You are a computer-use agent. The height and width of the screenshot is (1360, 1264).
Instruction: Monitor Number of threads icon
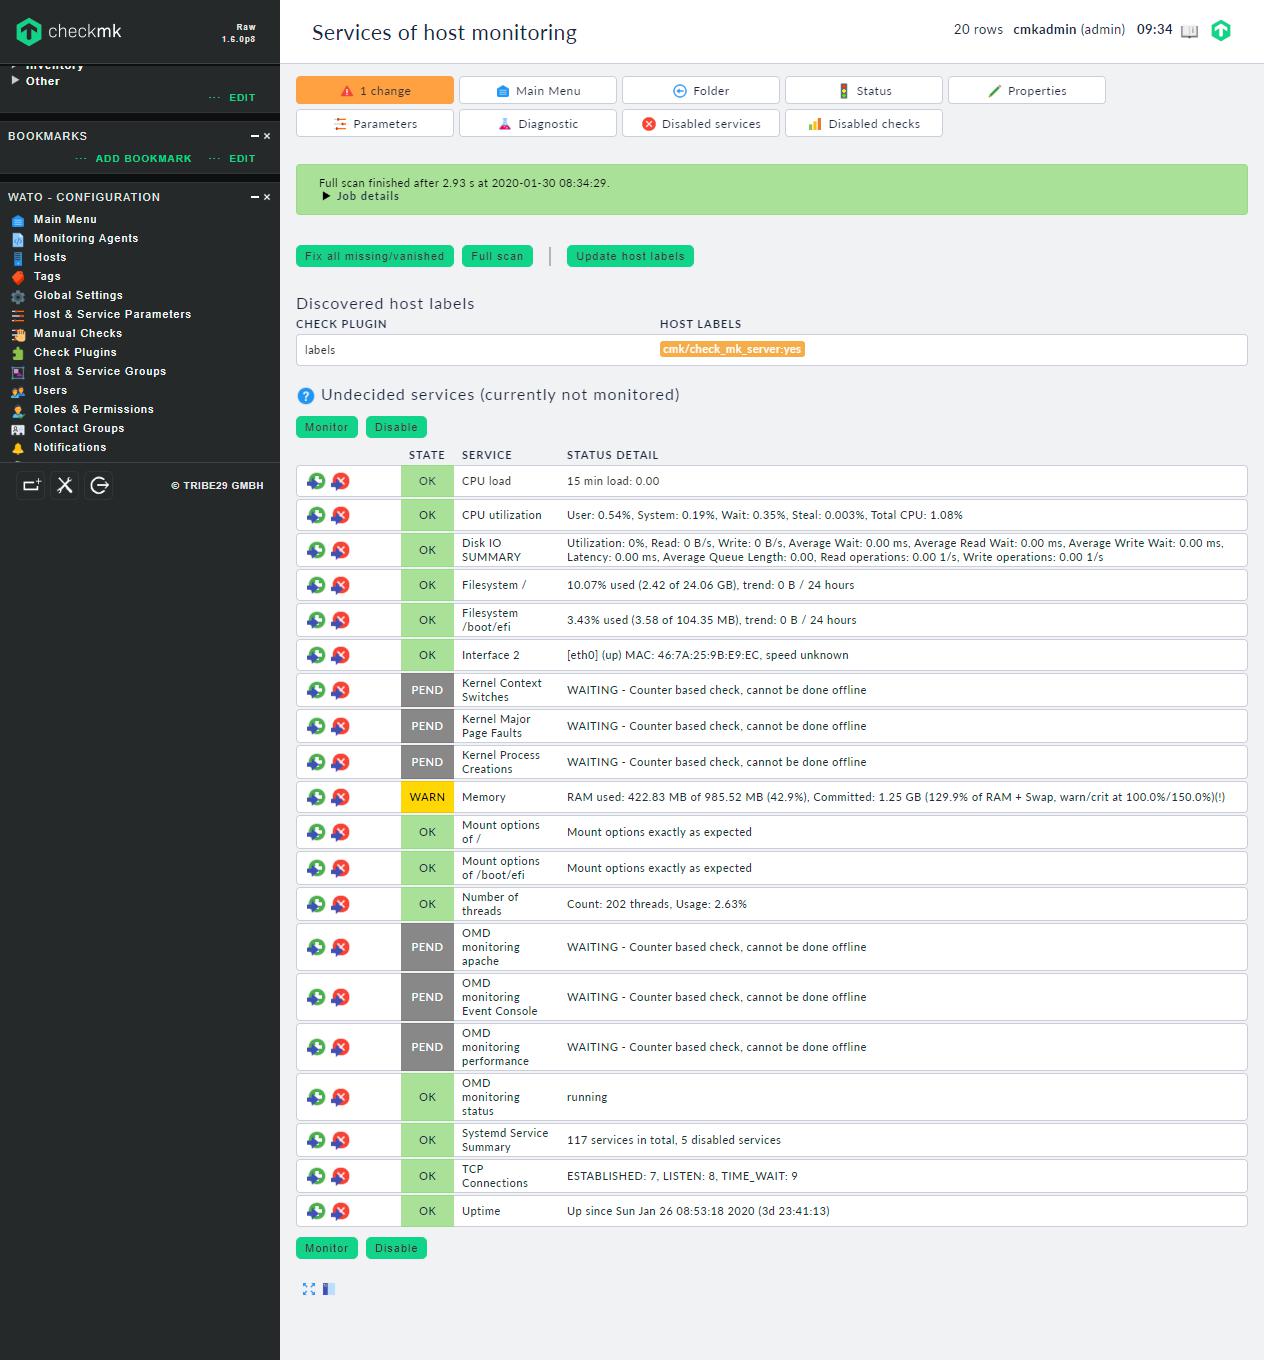(316, 904)
